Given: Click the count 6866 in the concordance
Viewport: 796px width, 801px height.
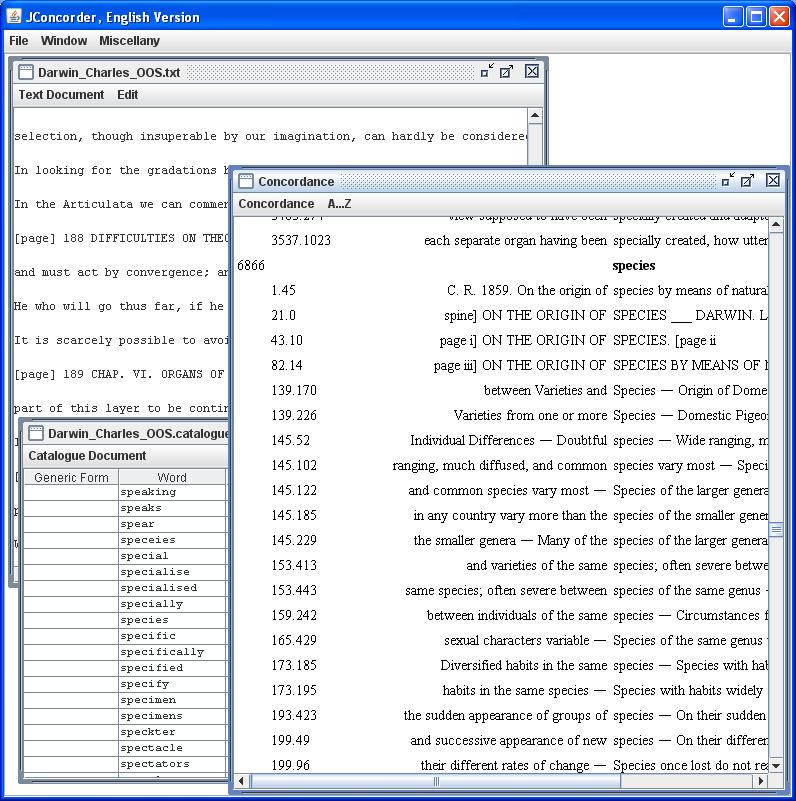Looking at the screenshot, I should coord(251,266).
